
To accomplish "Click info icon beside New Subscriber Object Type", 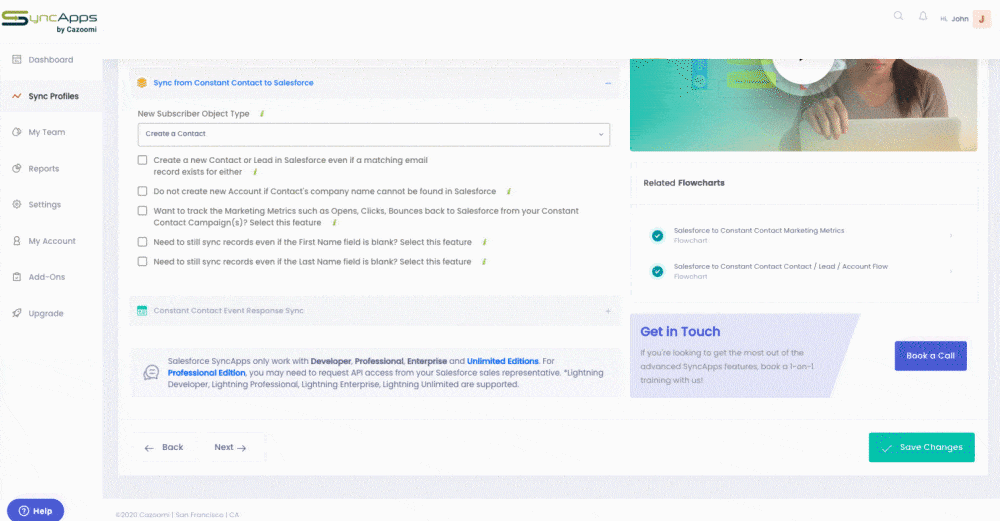I will 261,114.
